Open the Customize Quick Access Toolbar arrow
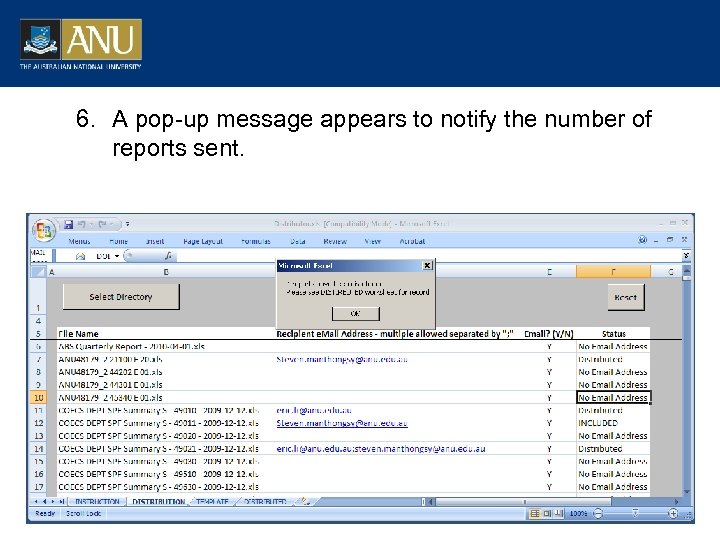Image resolution: width=720 pixels, height=540 pixels. click(x=127, y=224)
